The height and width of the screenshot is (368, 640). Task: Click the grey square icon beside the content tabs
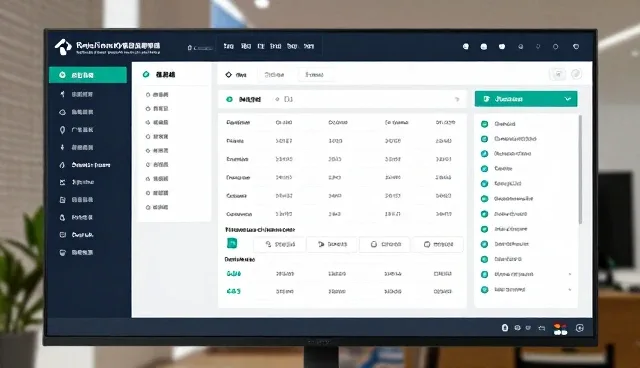[x=558, y=74]
